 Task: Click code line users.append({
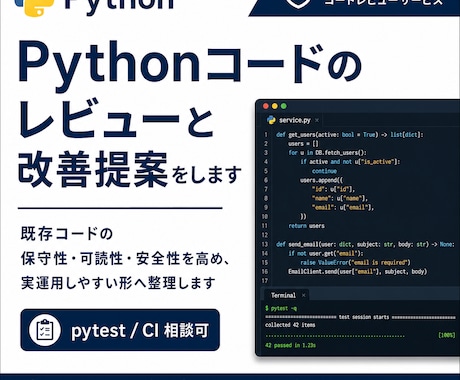click(x=322, y=180)
